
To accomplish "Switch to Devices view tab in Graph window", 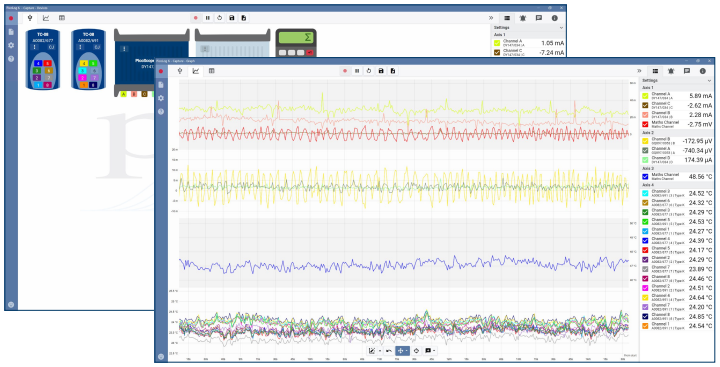I will (x=180, y=71).
